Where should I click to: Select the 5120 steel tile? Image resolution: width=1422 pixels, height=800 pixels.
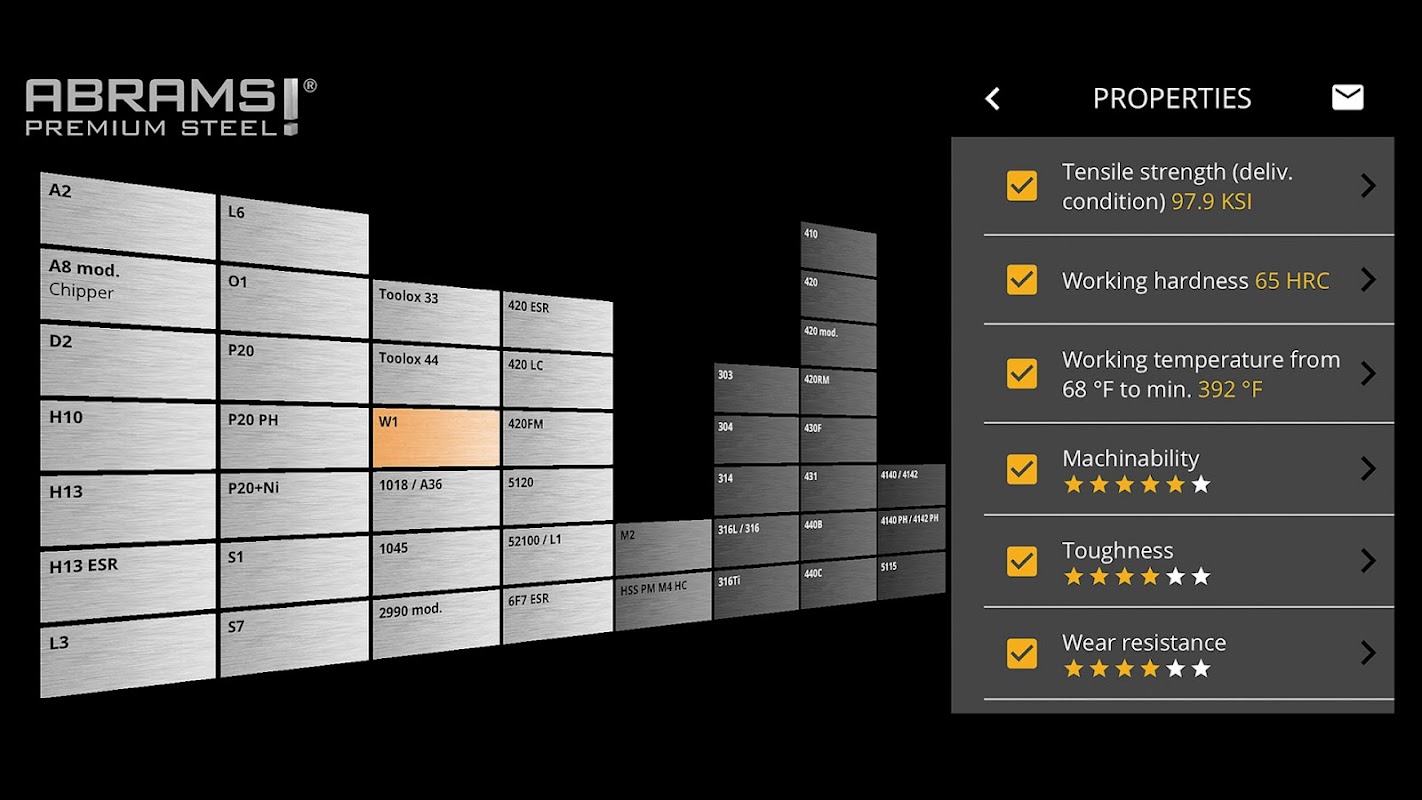tap(557, 496)
